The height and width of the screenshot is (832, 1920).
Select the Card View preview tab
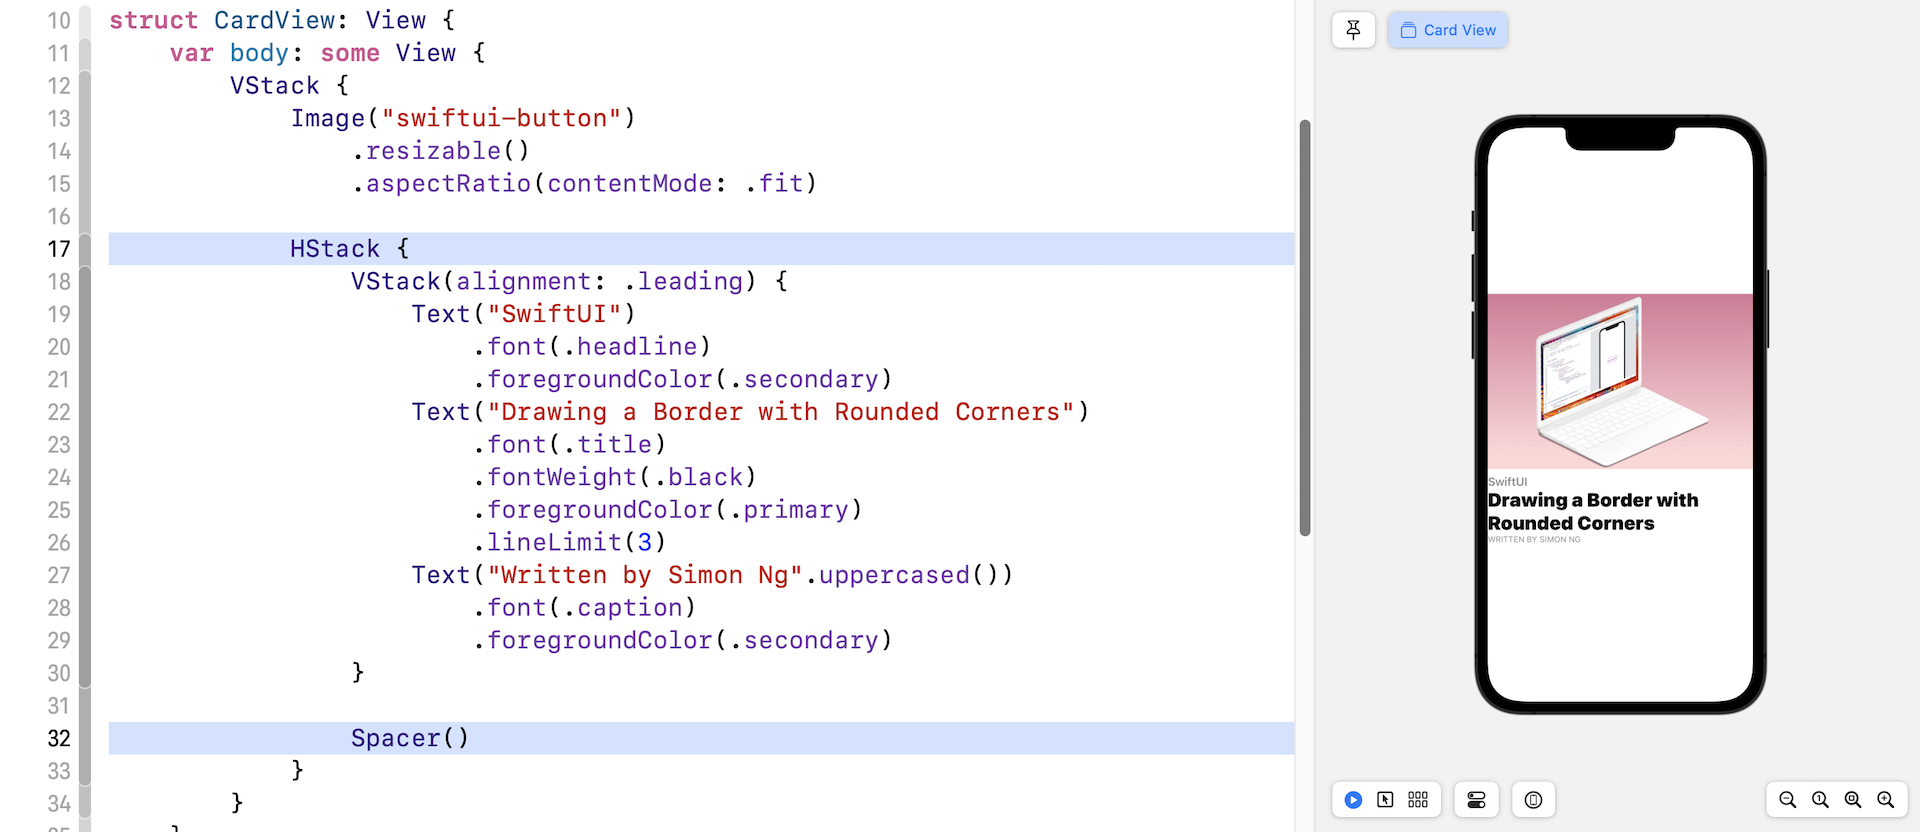(1448, 30)
